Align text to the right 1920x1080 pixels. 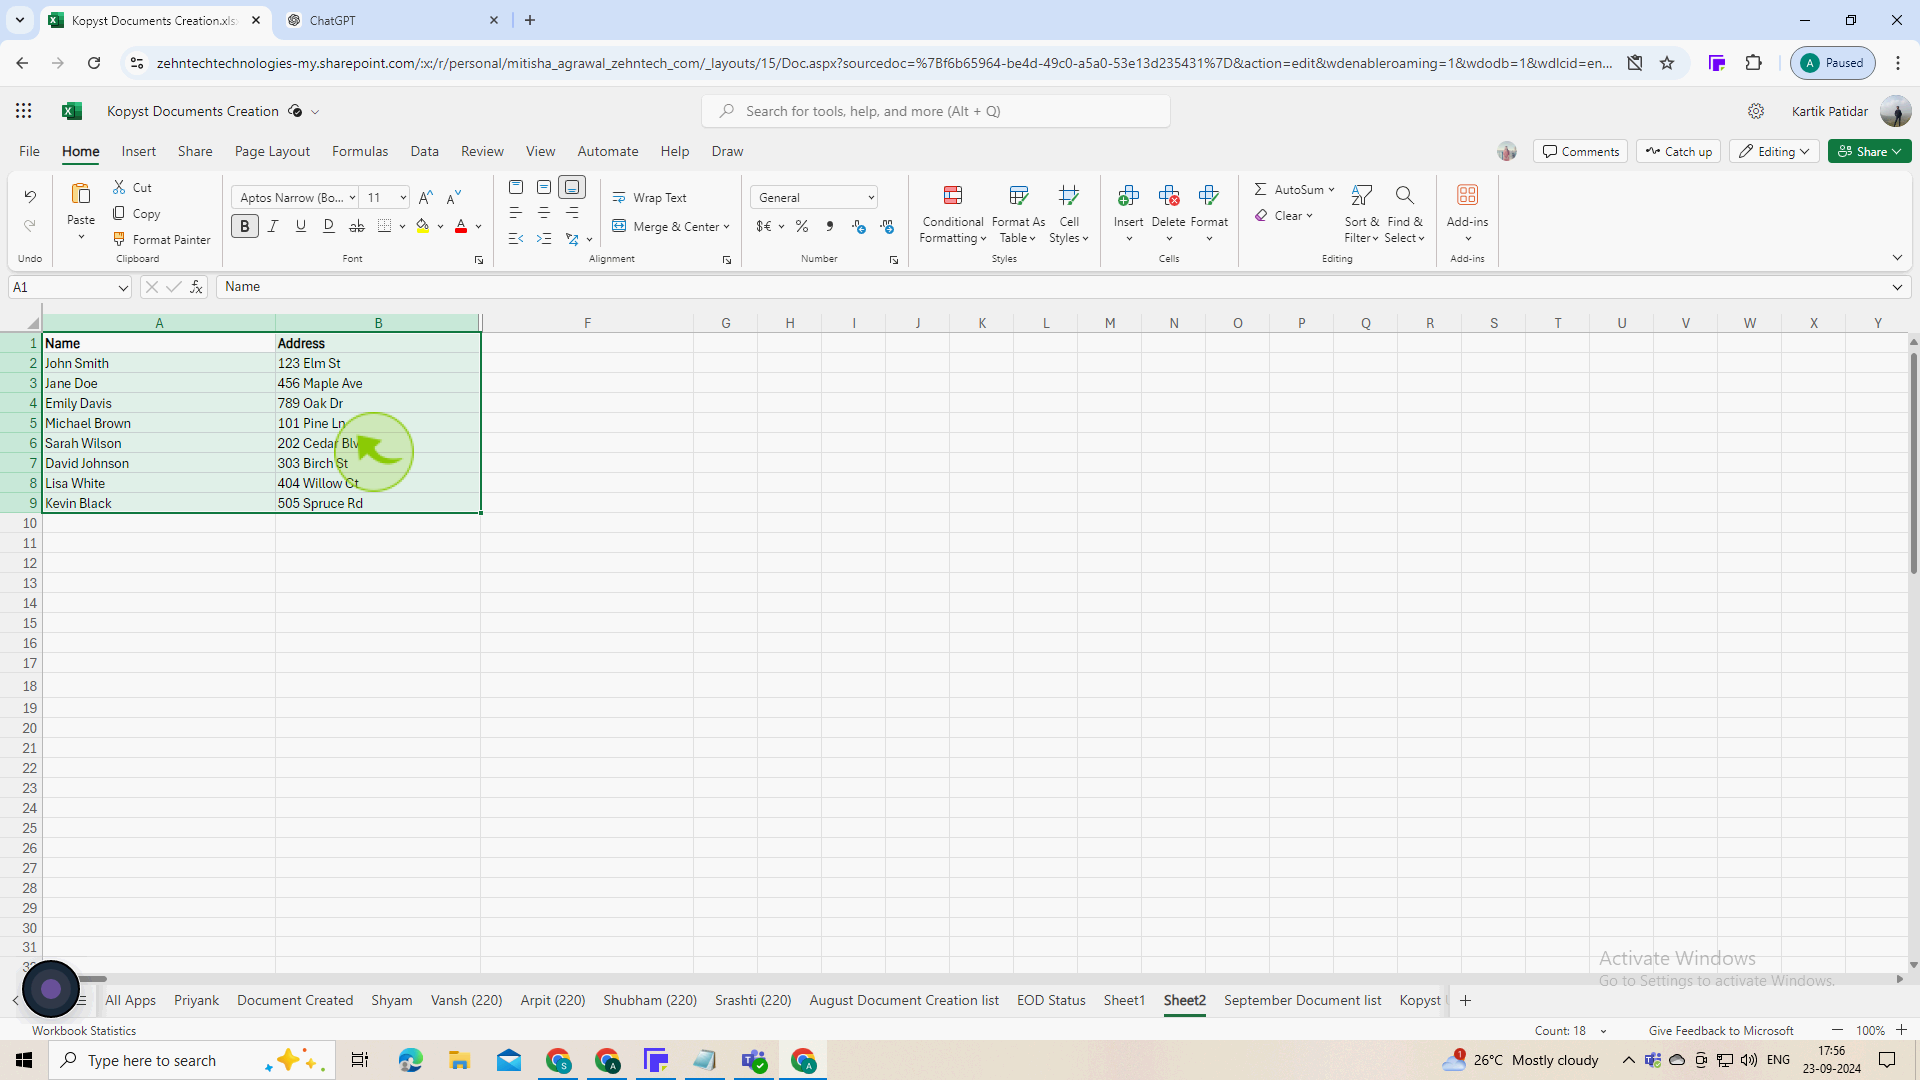point(572,213)
